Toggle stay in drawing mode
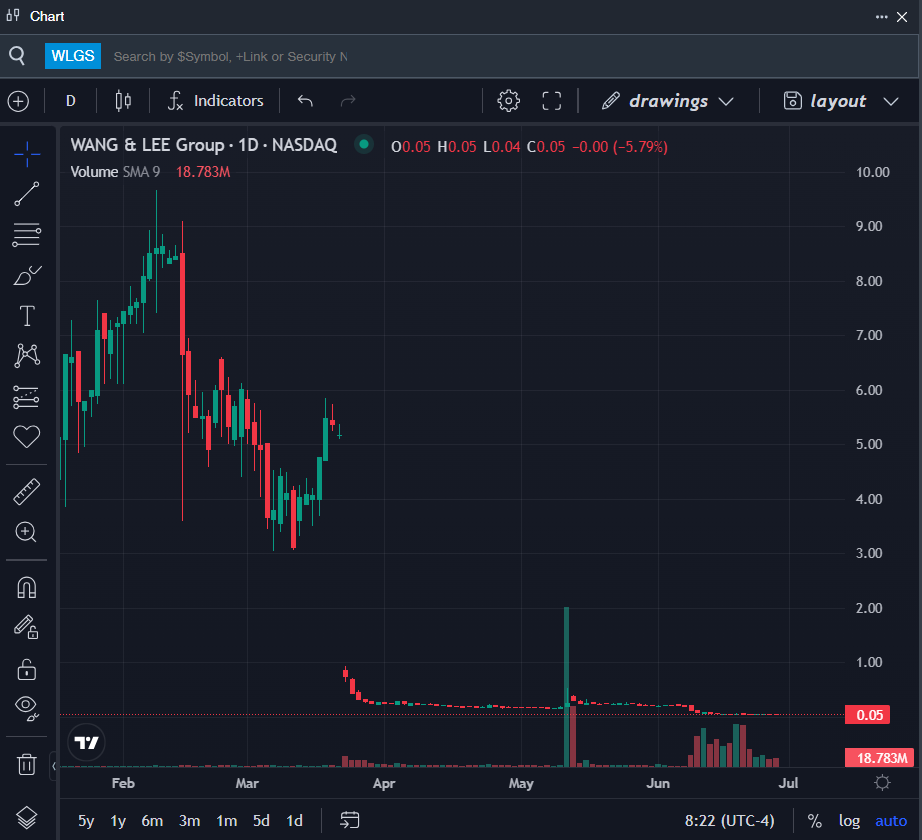922x840 pixels. coord(26,627)
